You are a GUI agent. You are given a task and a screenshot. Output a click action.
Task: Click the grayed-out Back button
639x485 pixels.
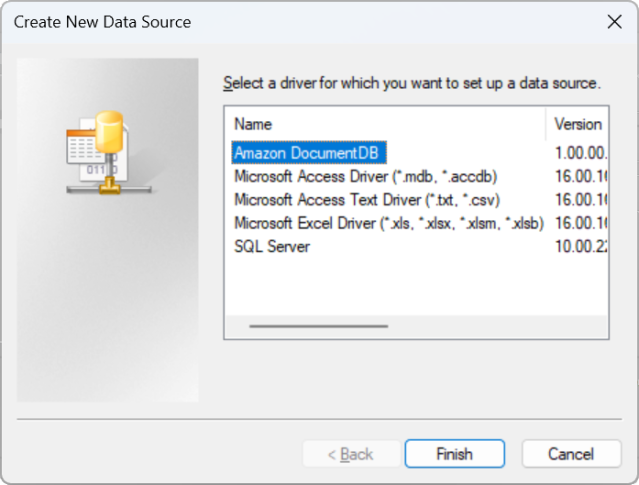click(x=350, y=454)
